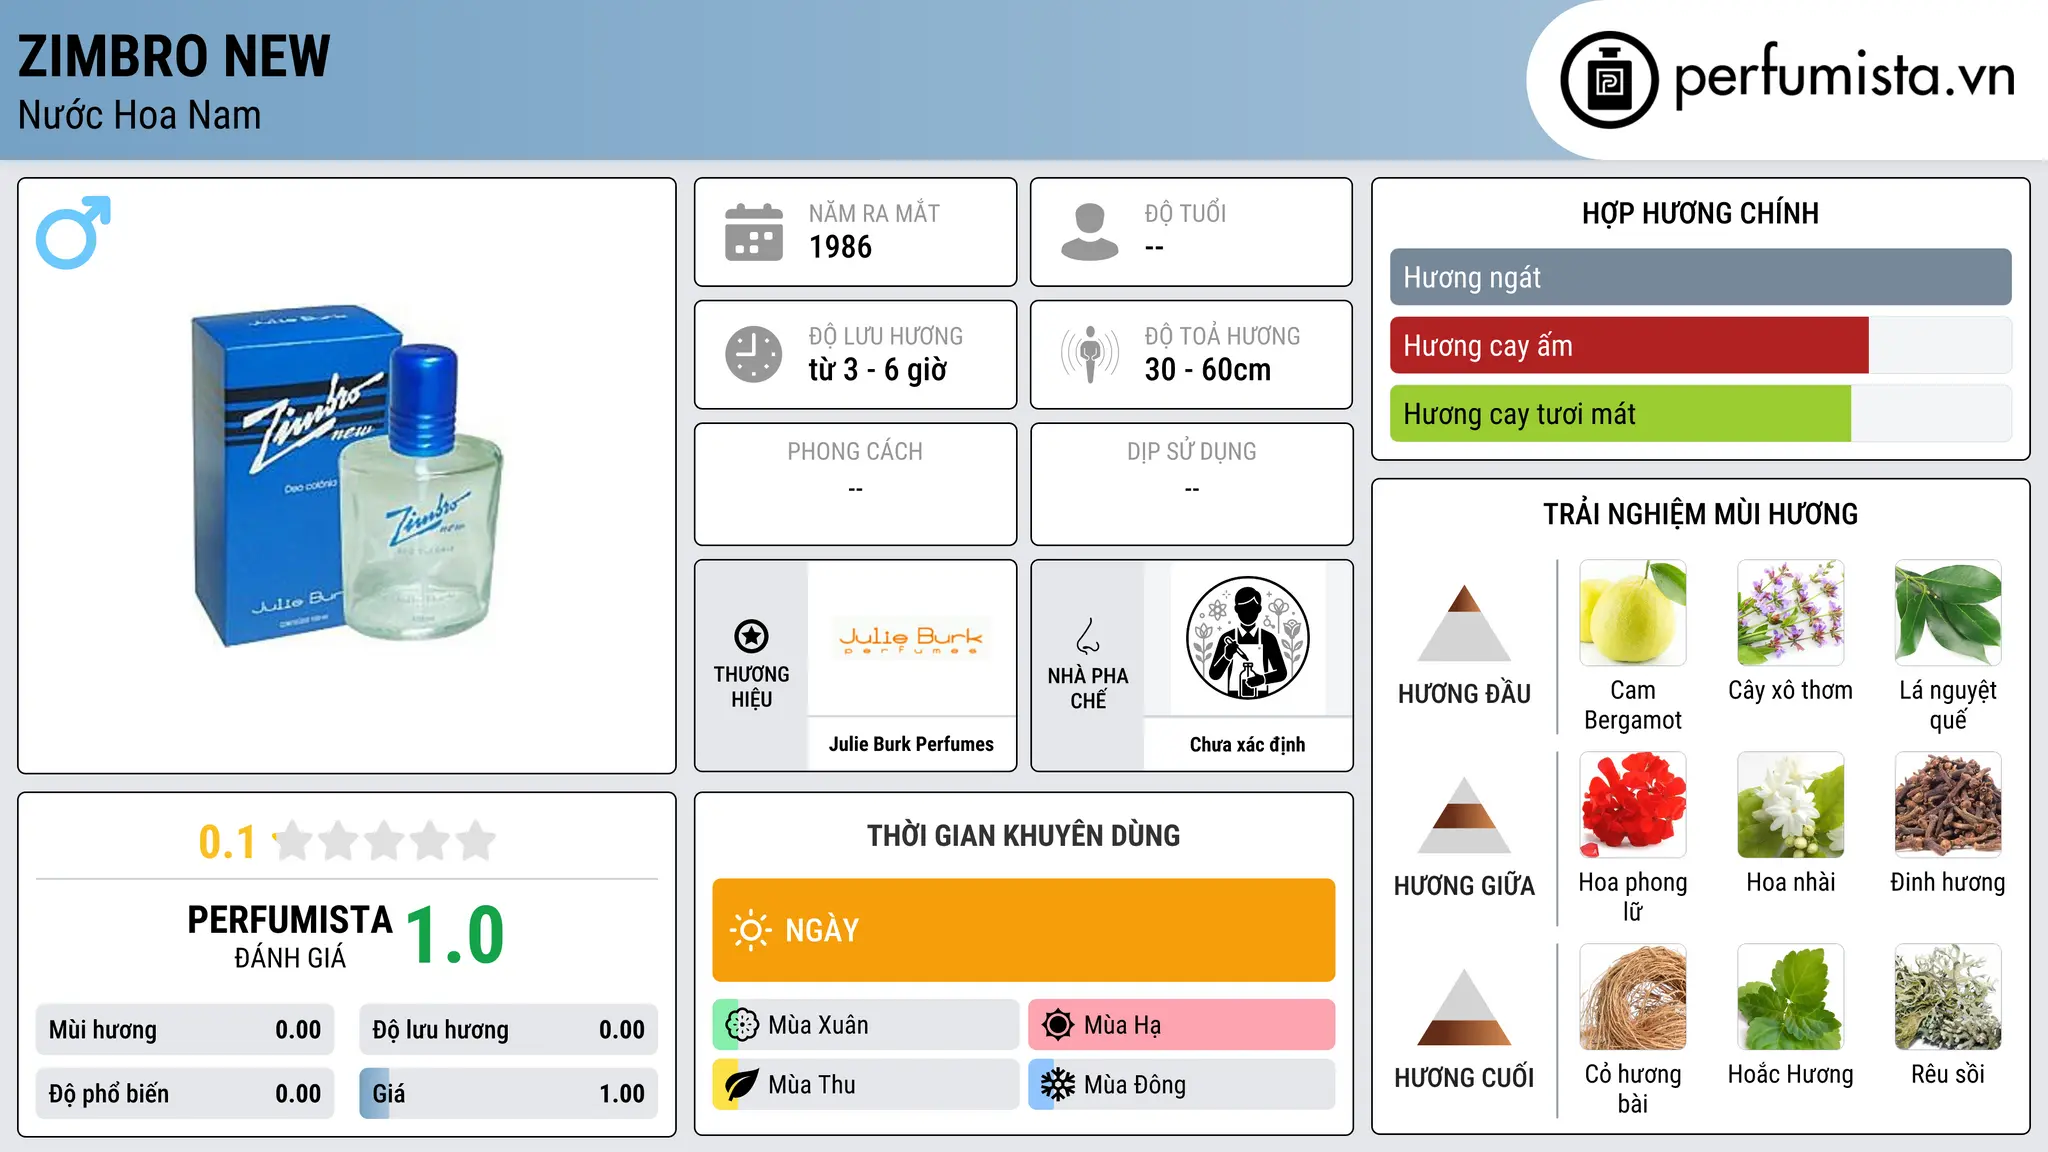Image resolution: width=2048 pixels, height=1152 pixels.
Task: Open the perfumer illustration image
Action: (1247, 638)
